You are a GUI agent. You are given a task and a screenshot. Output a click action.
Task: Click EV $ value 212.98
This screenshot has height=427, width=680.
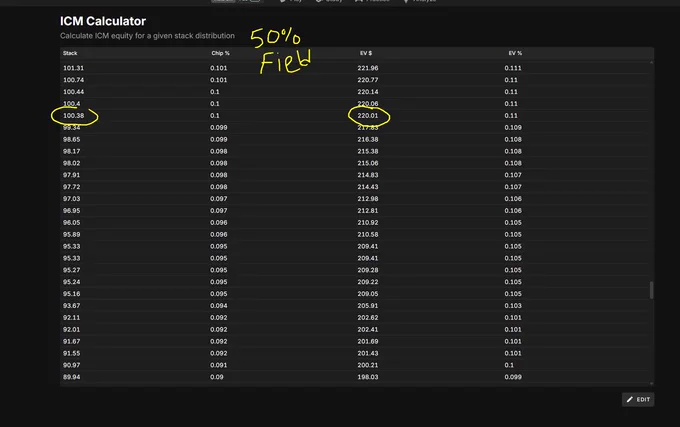(x=368, y=199)
